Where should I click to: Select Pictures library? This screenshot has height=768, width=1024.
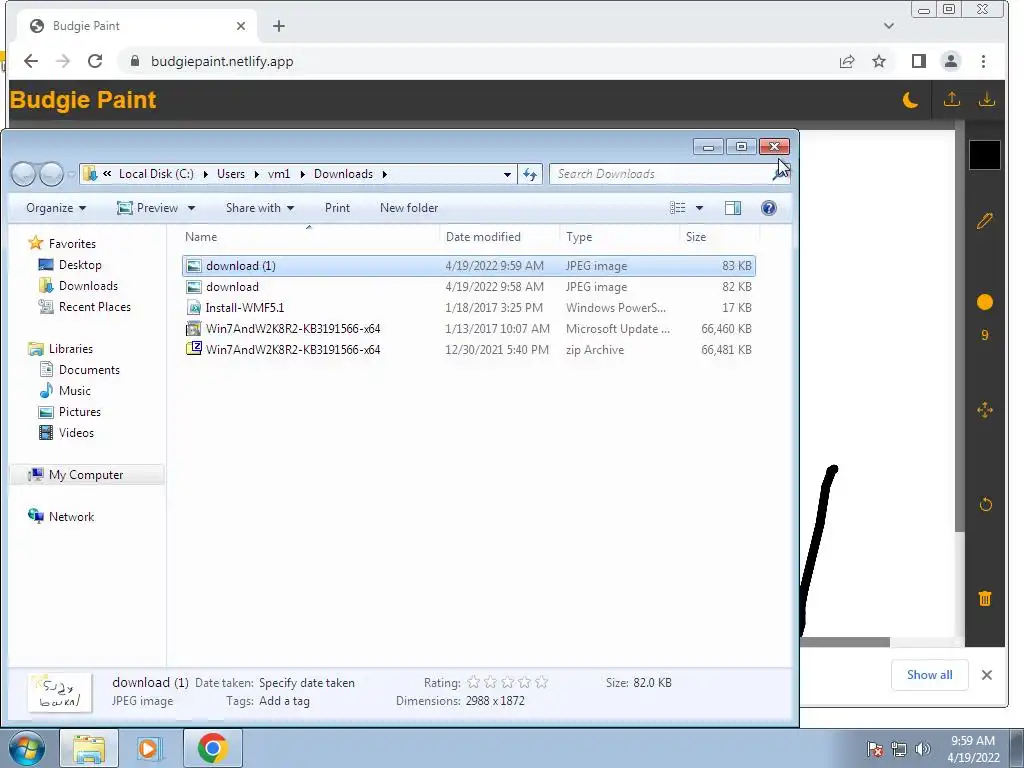[80, 411]
